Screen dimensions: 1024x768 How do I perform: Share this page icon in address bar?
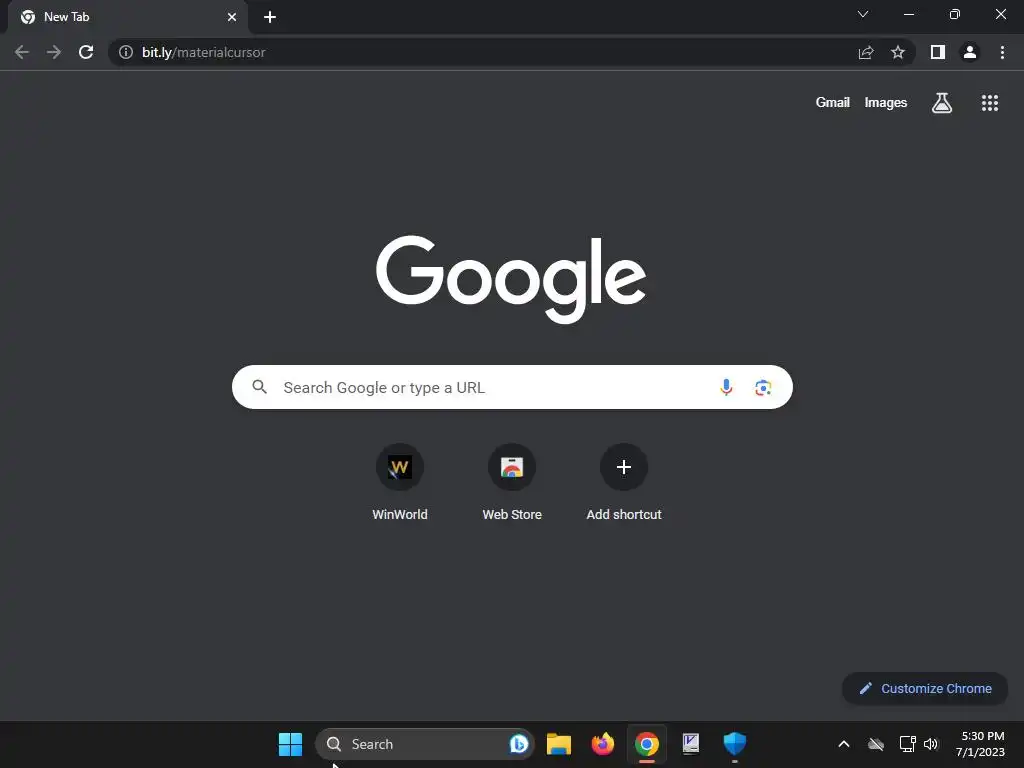866,52
